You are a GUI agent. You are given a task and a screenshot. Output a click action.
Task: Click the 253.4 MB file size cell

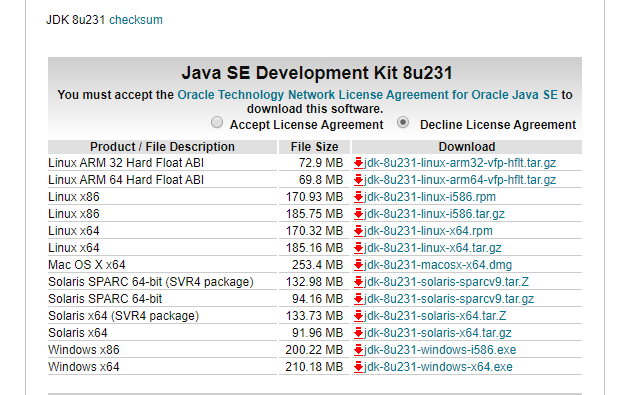click(x=318, y=265)
